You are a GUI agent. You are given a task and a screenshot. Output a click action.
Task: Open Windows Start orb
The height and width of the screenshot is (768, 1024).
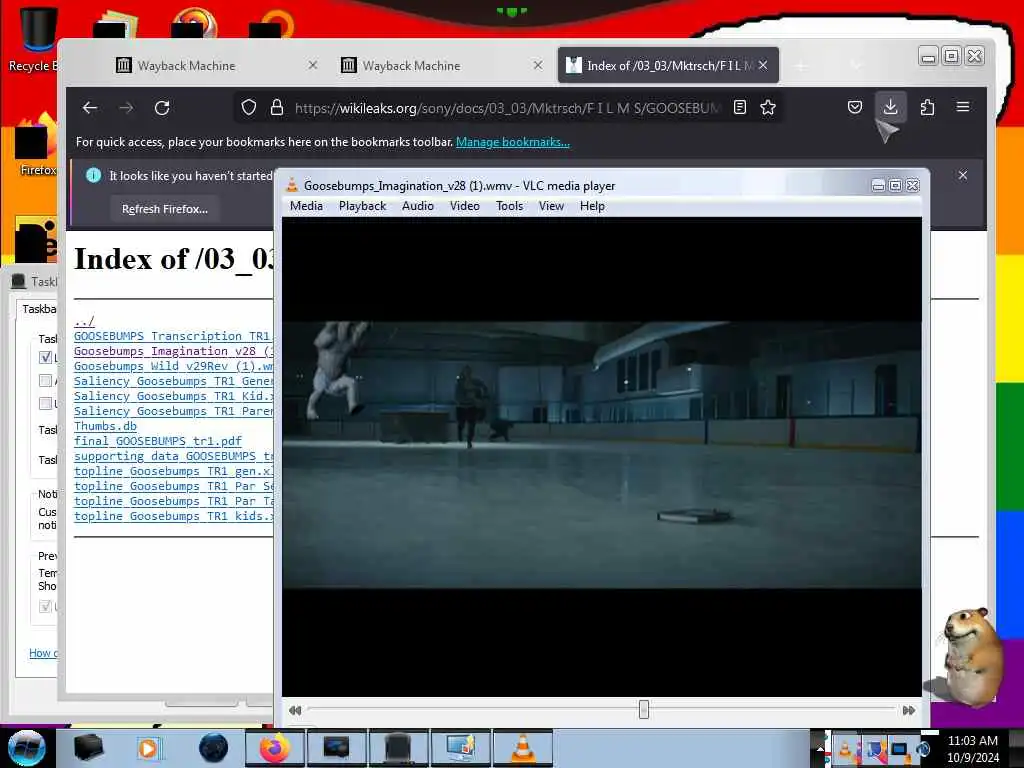click(x=26, y=748)
